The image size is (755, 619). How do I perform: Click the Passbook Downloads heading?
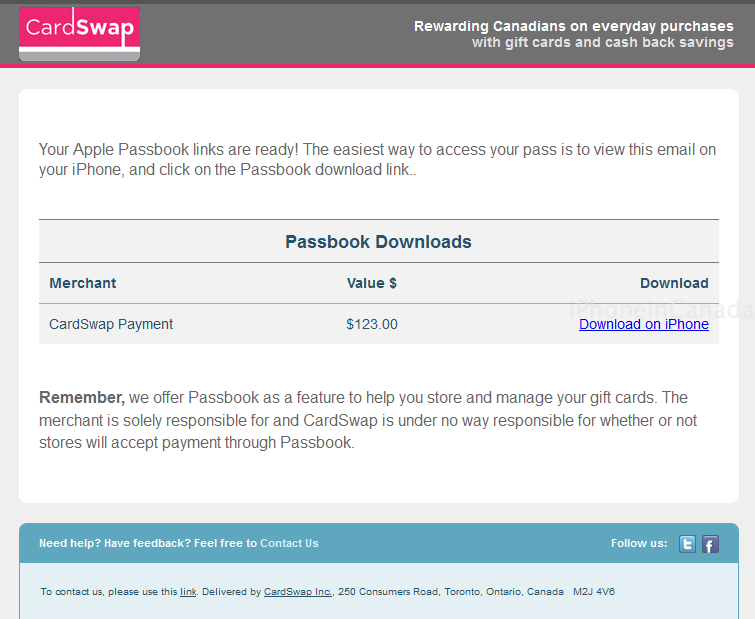point(378,242)
